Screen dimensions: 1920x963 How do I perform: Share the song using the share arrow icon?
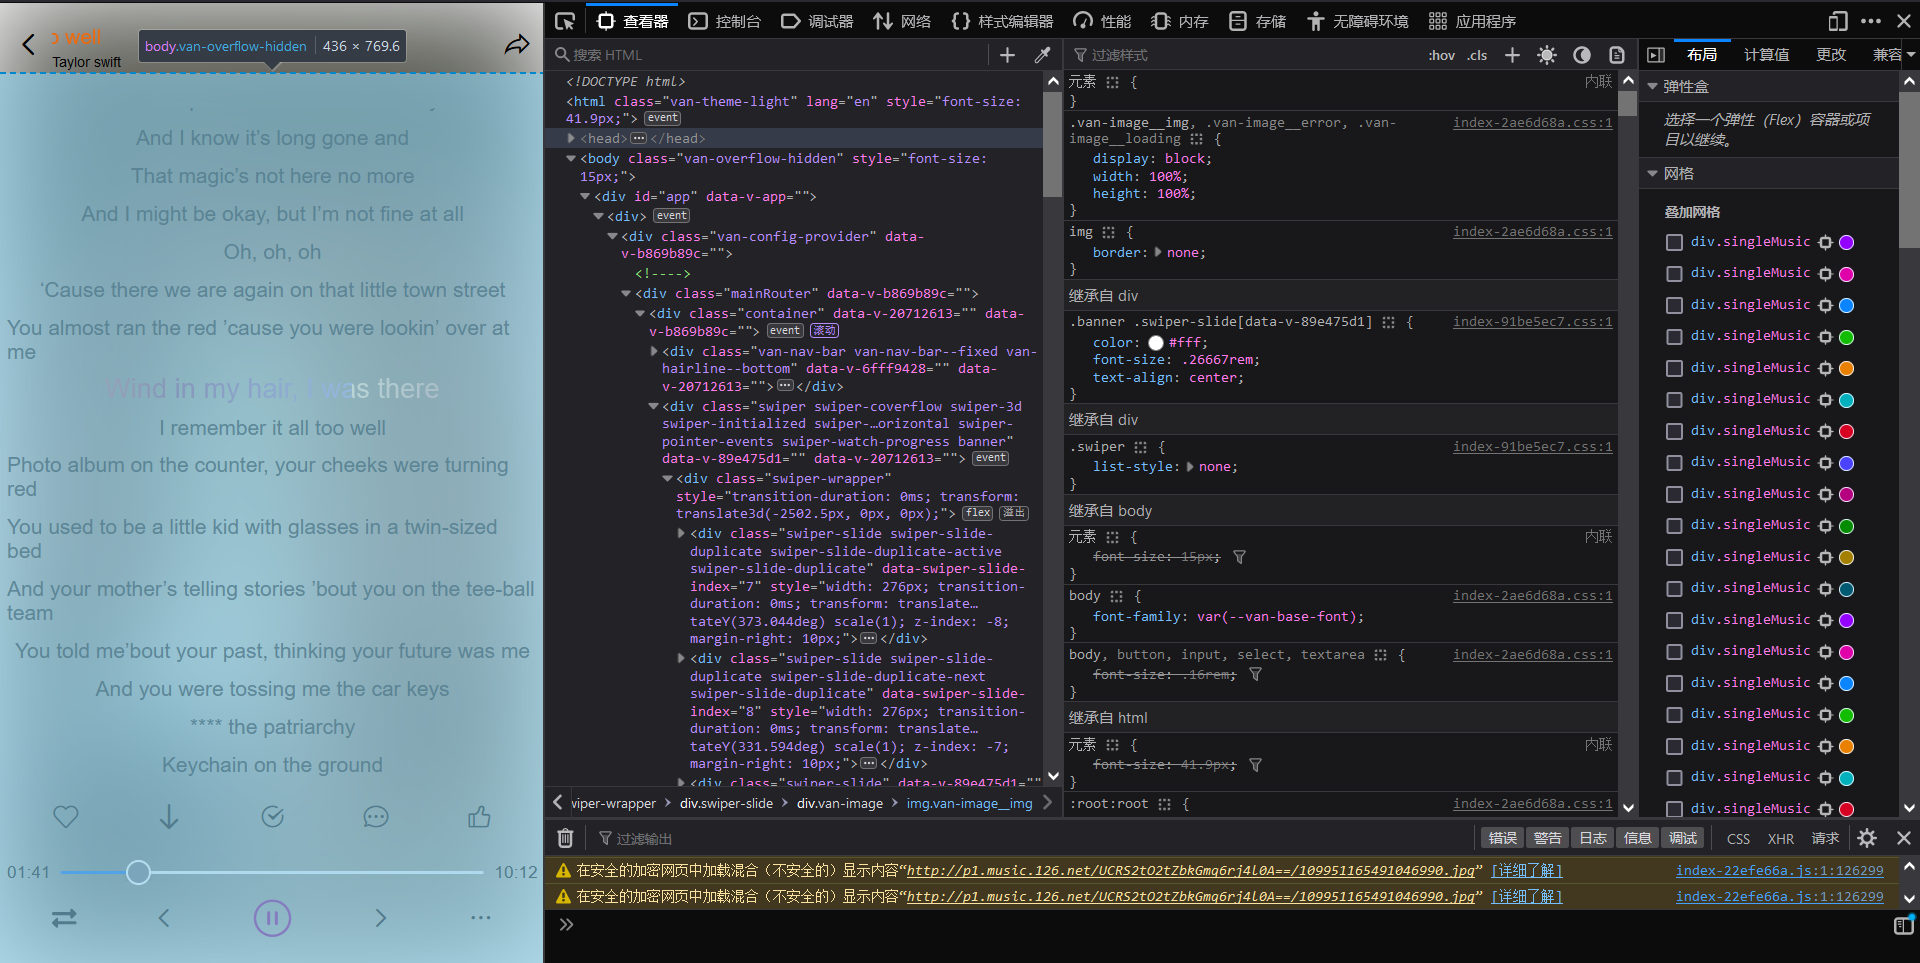(x=517, y=44)
